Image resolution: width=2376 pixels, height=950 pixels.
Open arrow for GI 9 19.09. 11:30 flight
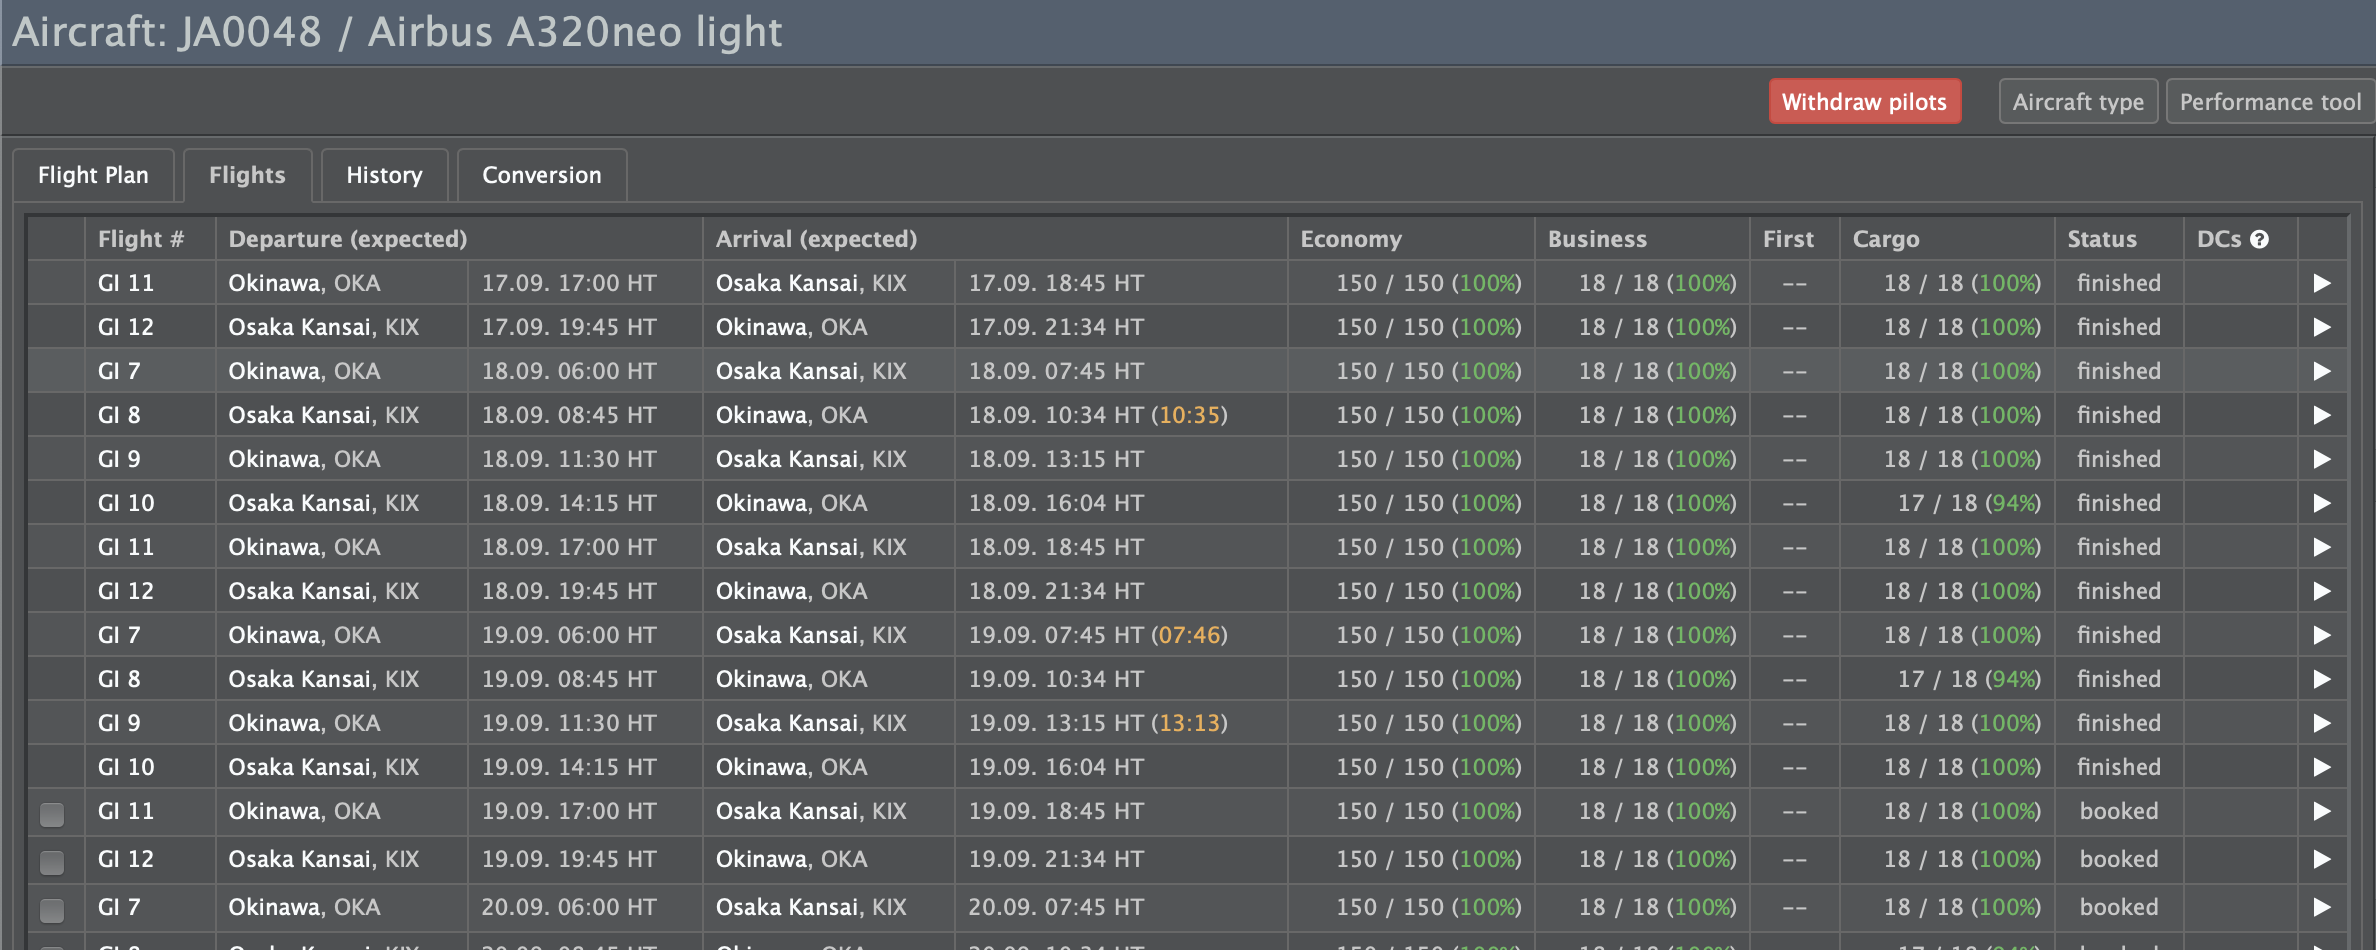[x=2322, y=724]
